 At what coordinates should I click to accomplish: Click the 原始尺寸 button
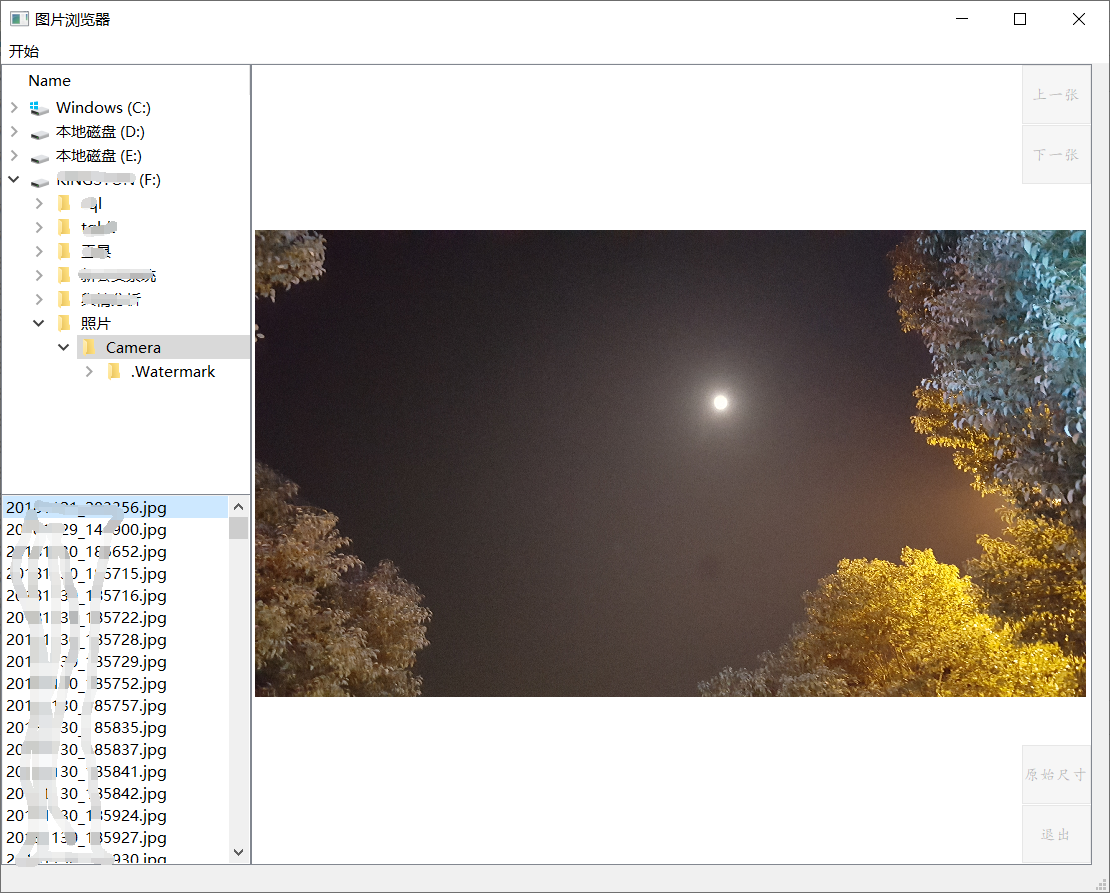coord(1056,774)
